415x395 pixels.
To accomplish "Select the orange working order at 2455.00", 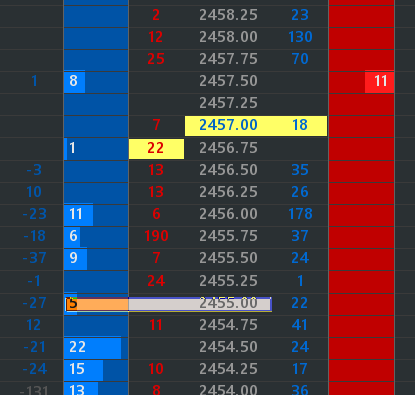I will tap(168, 304).
